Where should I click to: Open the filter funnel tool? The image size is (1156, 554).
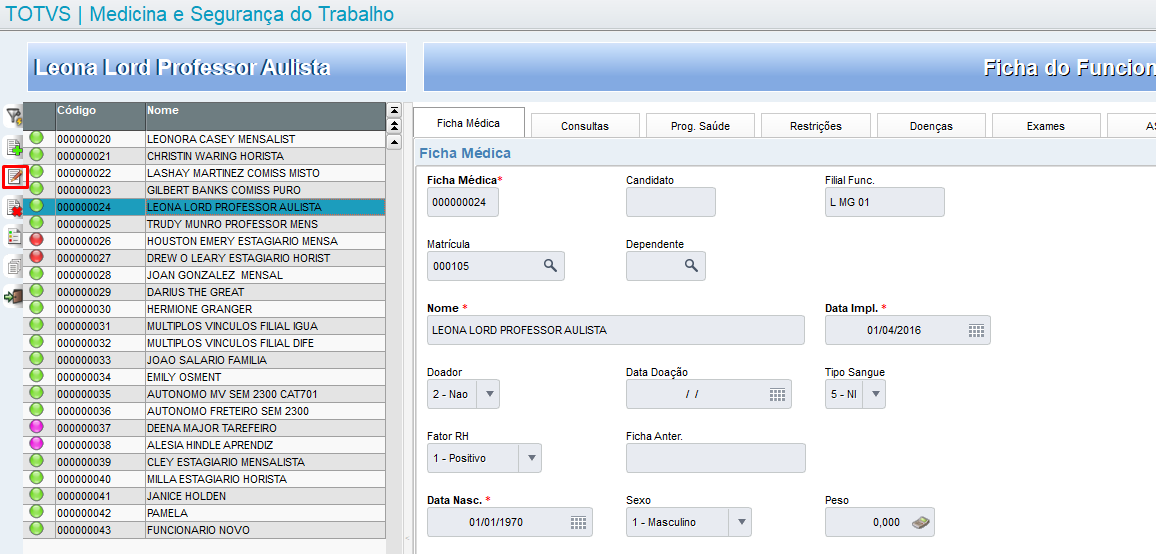(14, 116)
